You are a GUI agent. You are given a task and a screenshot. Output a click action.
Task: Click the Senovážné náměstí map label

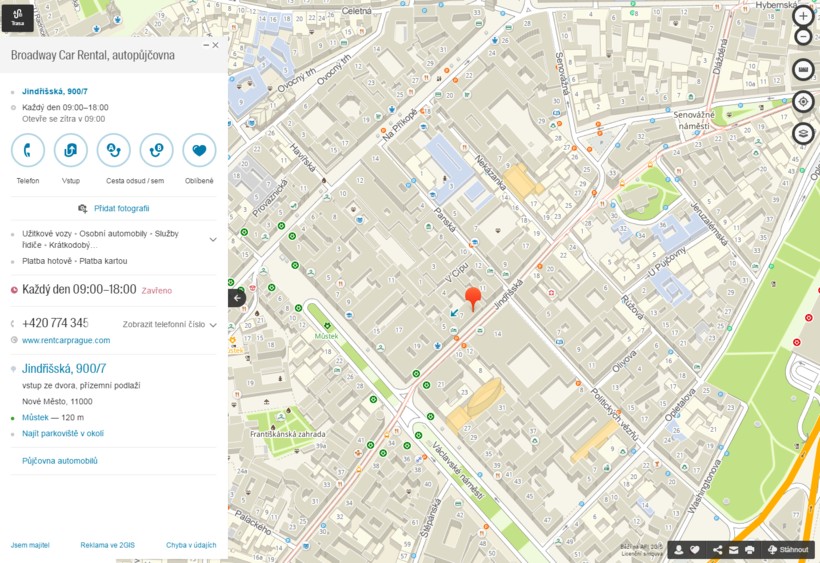tap(694, 120)
